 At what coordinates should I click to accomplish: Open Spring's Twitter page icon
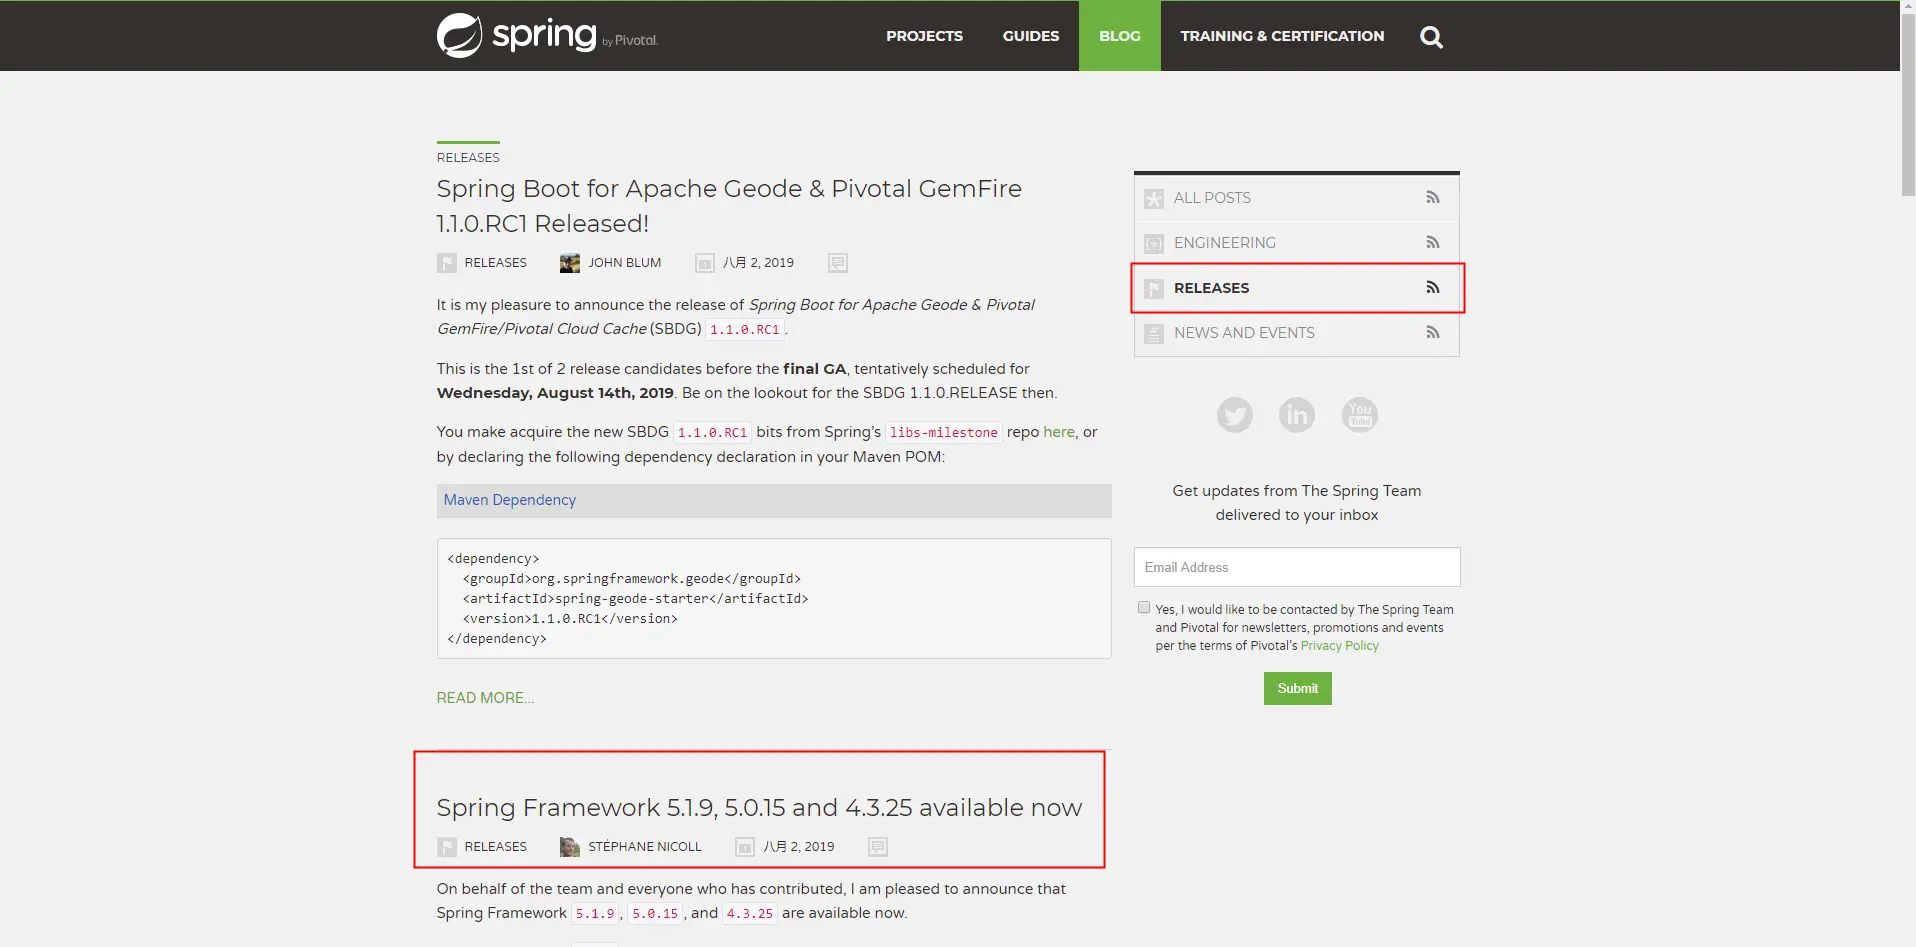click(1234, 414)
